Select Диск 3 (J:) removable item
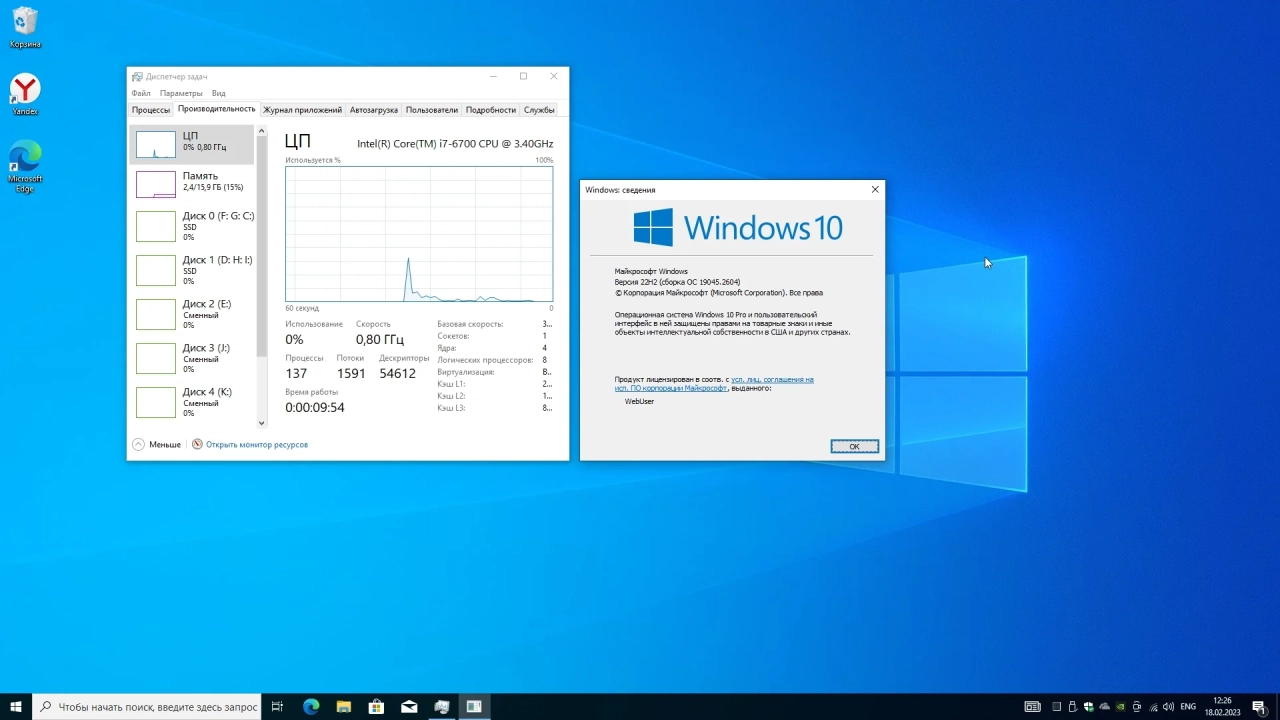 click(192, 358)
